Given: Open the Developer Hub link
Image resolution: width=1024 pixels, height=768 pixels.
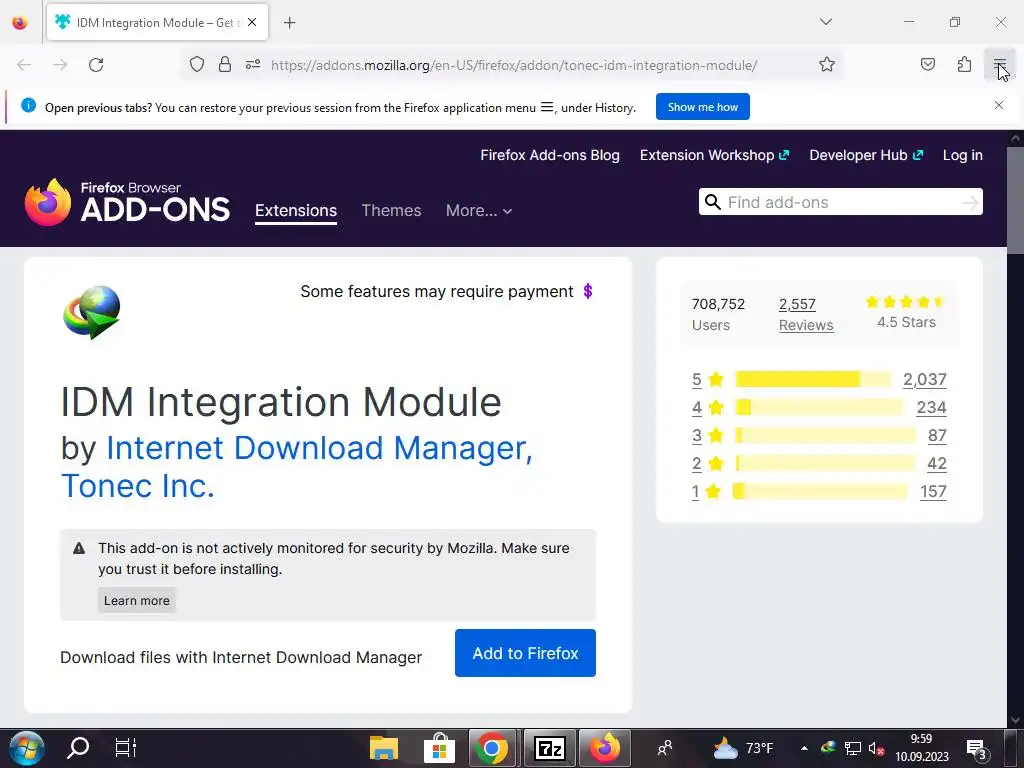Looking at the screenshot, I should (866, 155).
